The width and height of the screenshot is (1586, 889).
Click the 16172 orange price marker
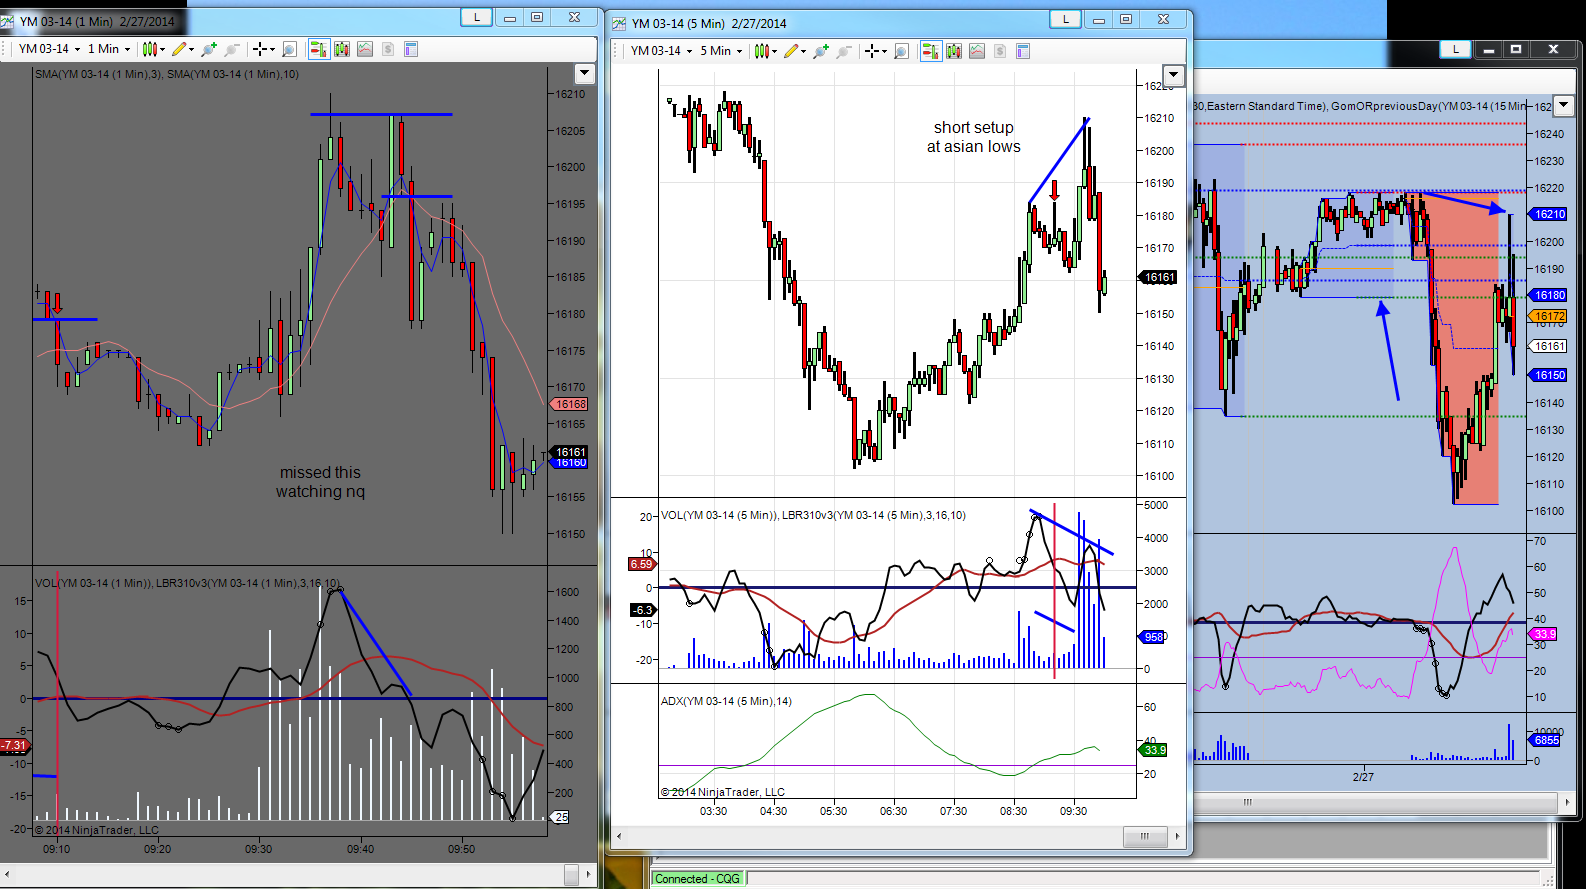(1549, 316)
